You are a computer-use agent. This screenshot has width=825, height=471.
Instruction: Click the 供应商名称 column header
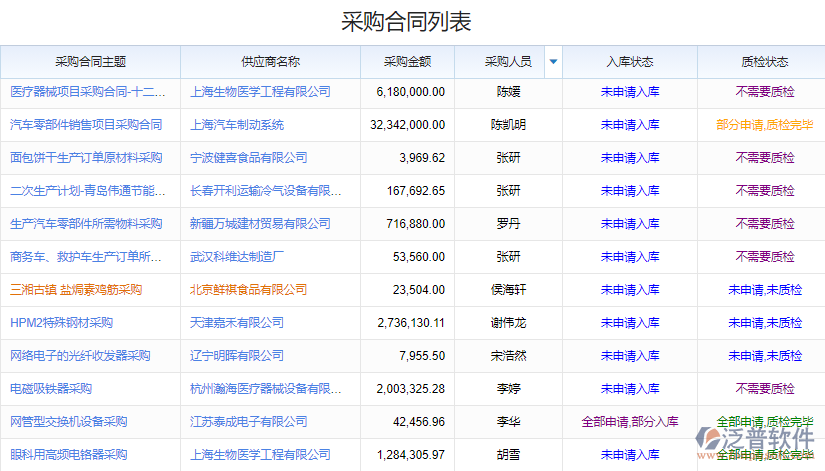270,62
